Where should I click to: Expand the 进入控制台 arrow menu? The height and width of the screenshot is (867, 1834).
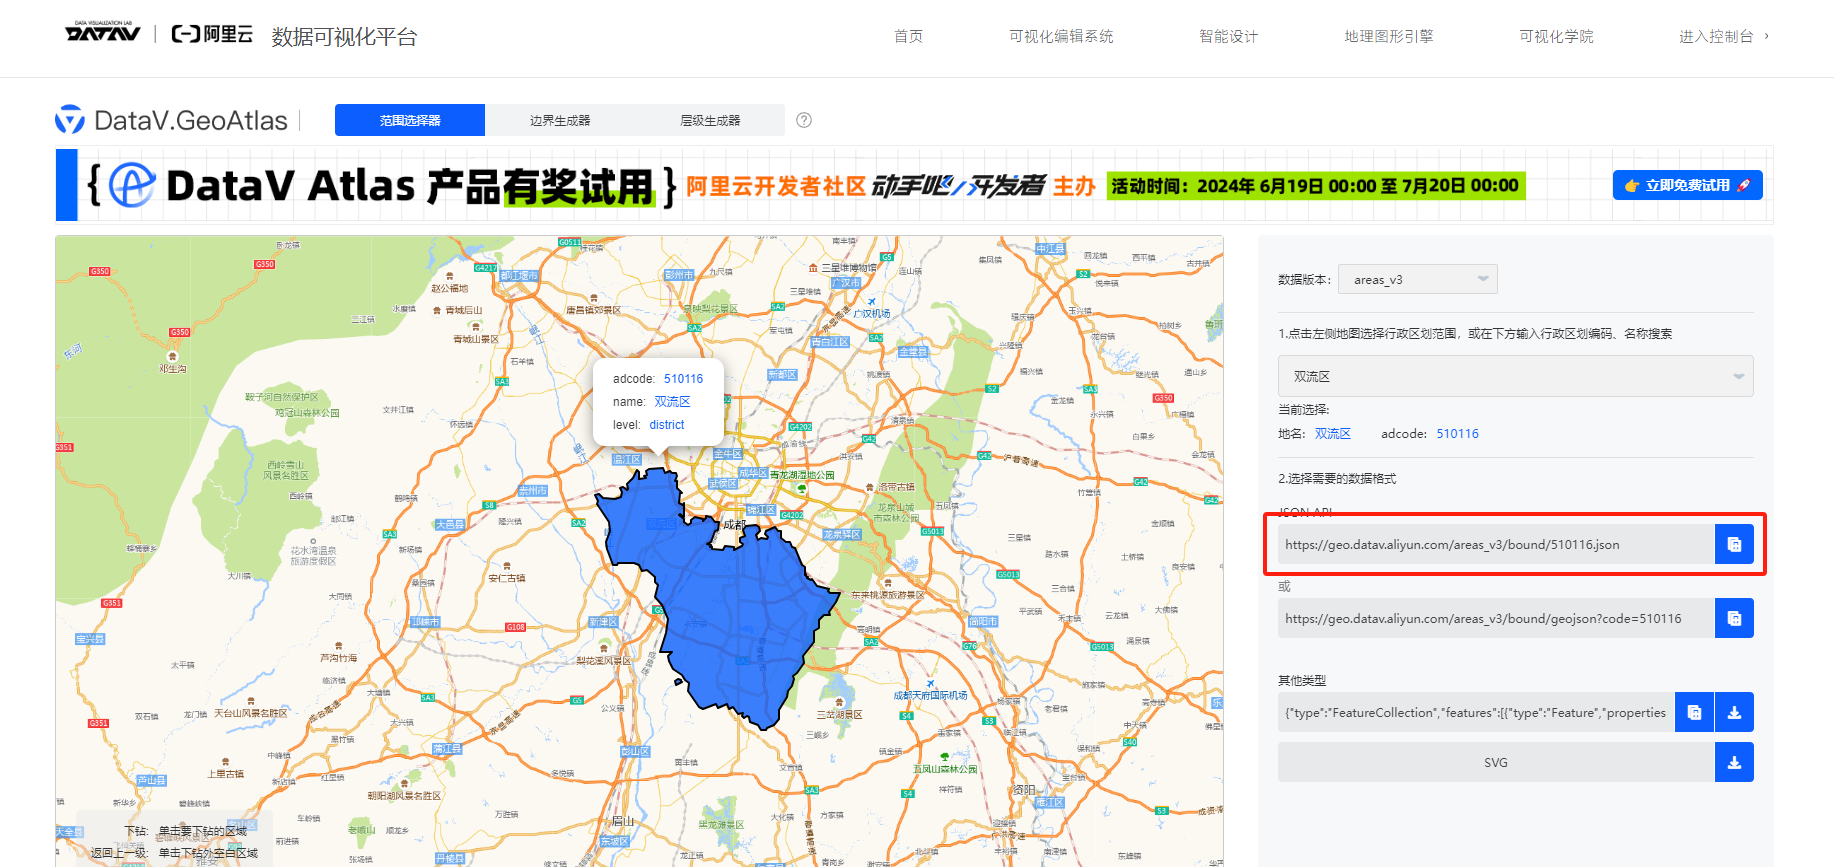click(1767, 36)
